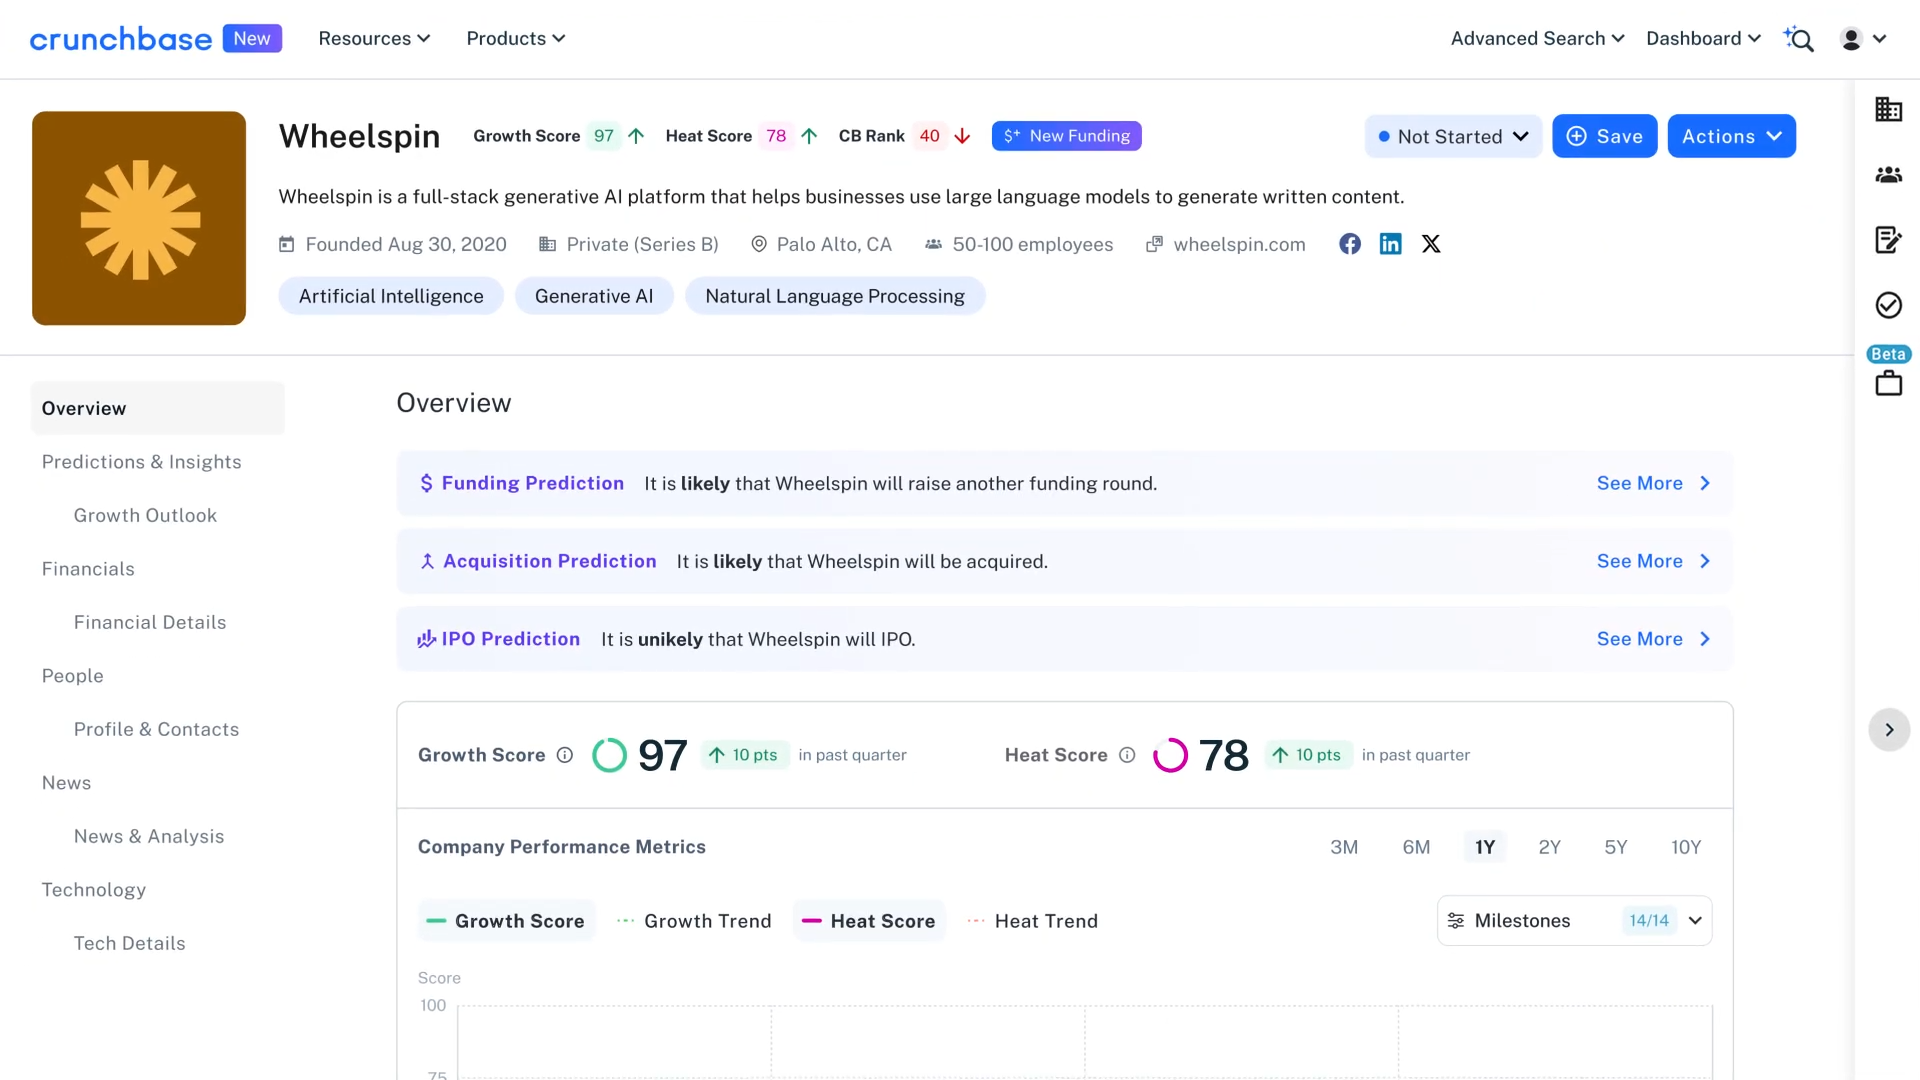Click the New badge beside Crunchbase logo
The width and height of the screenshot is (1920, 1080).
(x=252, y=39)
